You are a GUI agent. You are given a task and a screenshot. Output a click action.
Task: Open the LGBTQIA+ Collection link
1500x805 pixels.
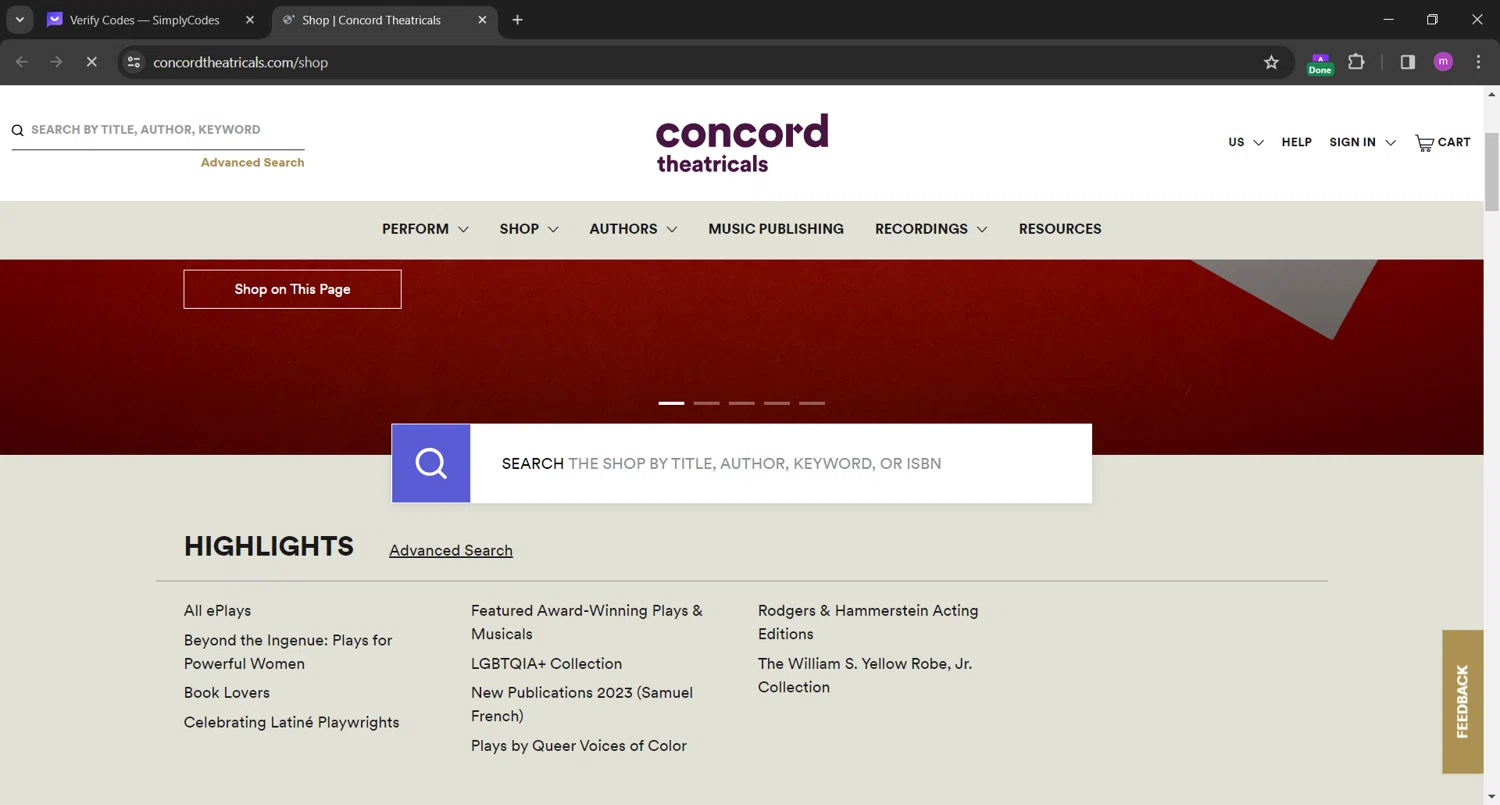point(546,664)
